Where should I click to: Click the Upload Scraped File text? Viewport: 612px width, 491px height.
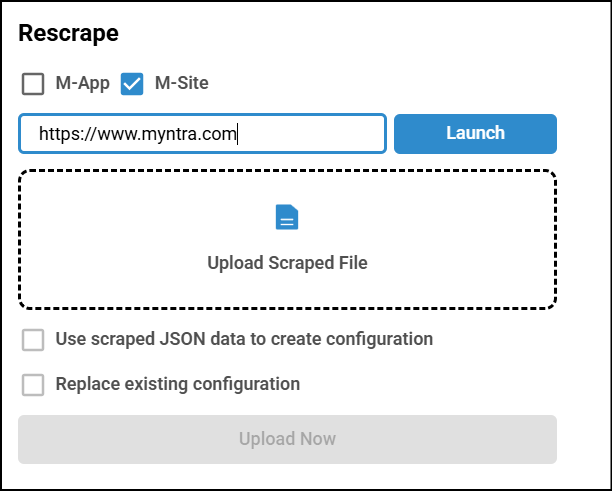(287, 263)
